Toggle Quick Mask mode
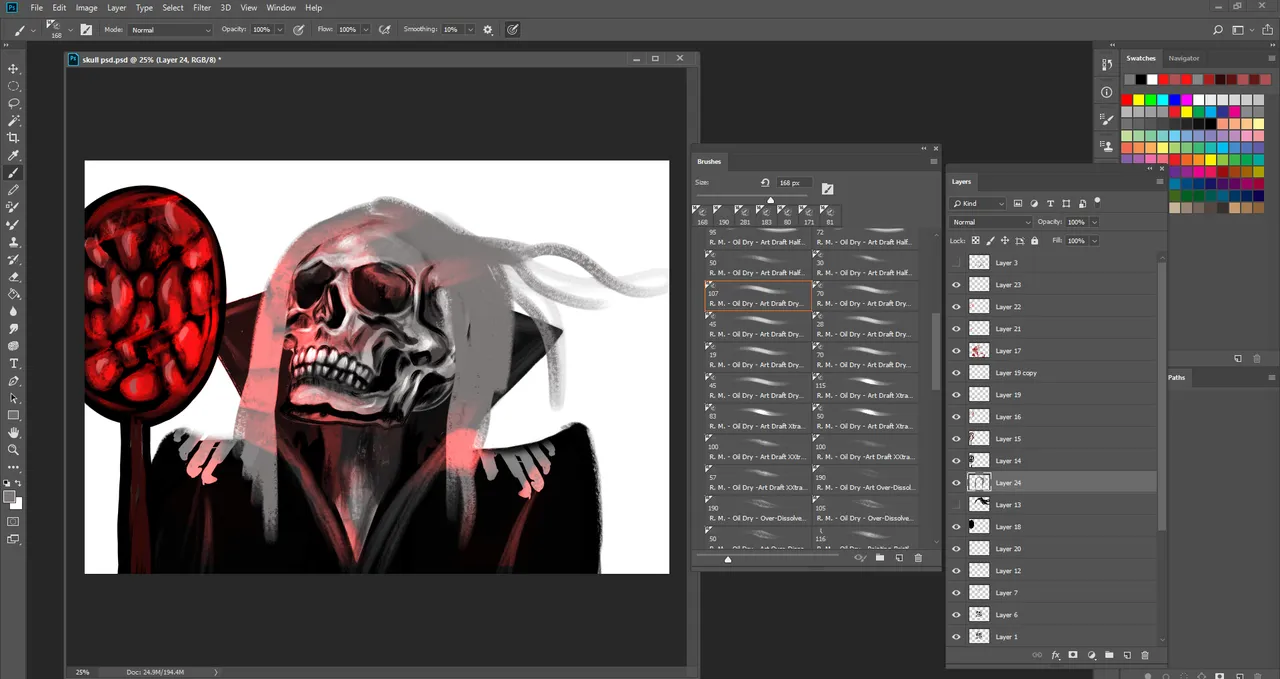 coord(14,521)
